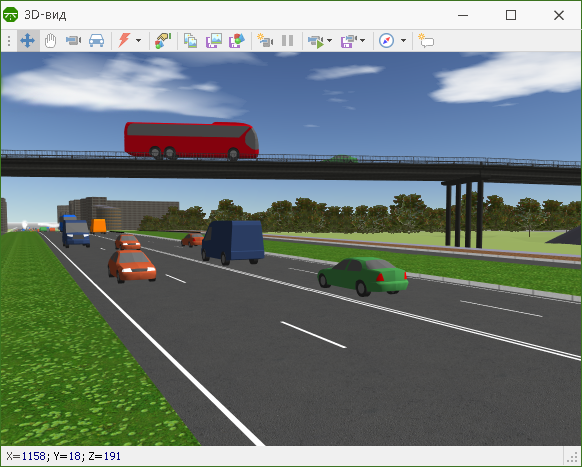The height and width of the screenshot is (467, 582).
Task: Save the 3D scene objects icon
Action: coord(237,40)
